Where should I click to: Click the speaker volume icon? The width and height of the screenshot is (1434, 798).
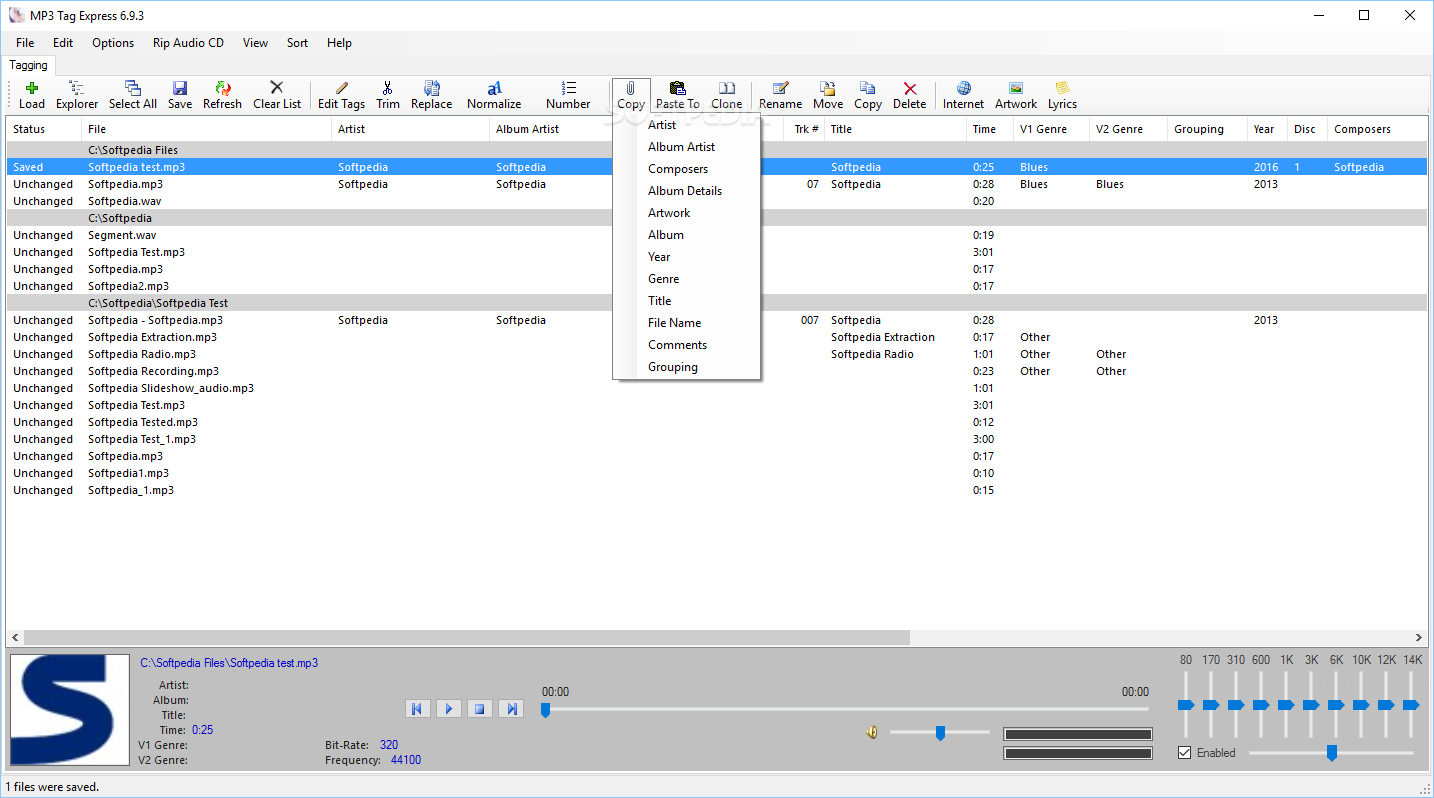point(872,733)
